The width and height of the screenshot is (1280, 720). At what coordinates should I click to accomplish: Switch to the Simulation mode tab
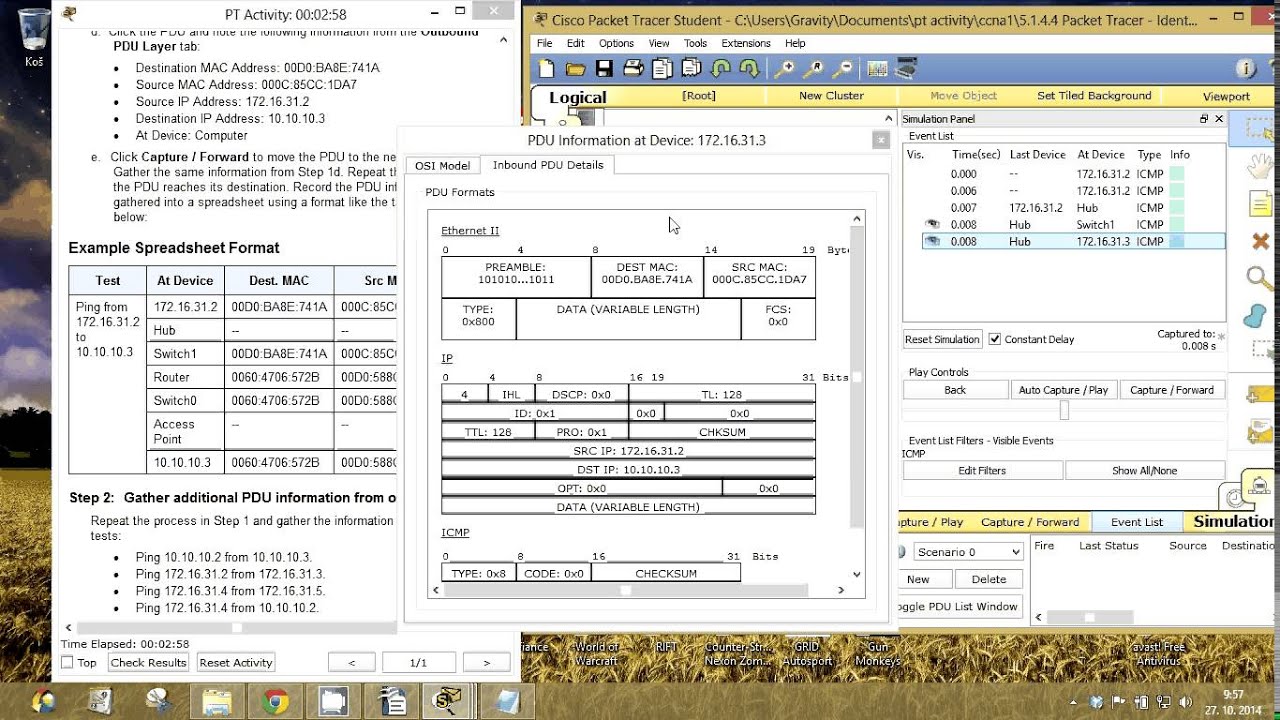tap(1231, 521)
